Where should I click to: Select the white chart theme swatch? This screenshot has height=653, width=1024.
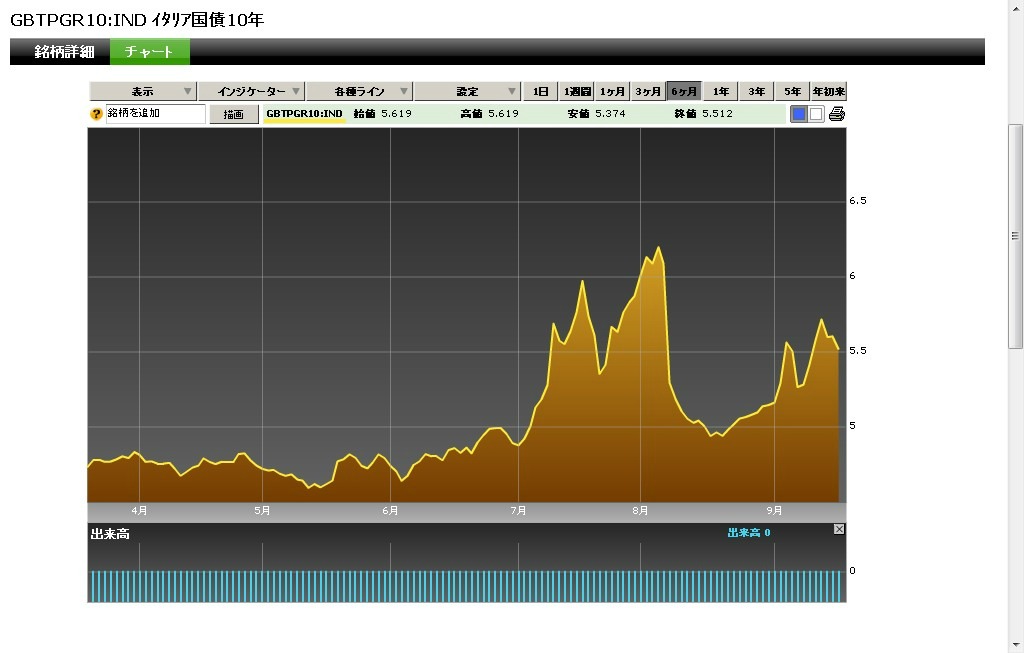pyautogui.click(x=816, y=114)
